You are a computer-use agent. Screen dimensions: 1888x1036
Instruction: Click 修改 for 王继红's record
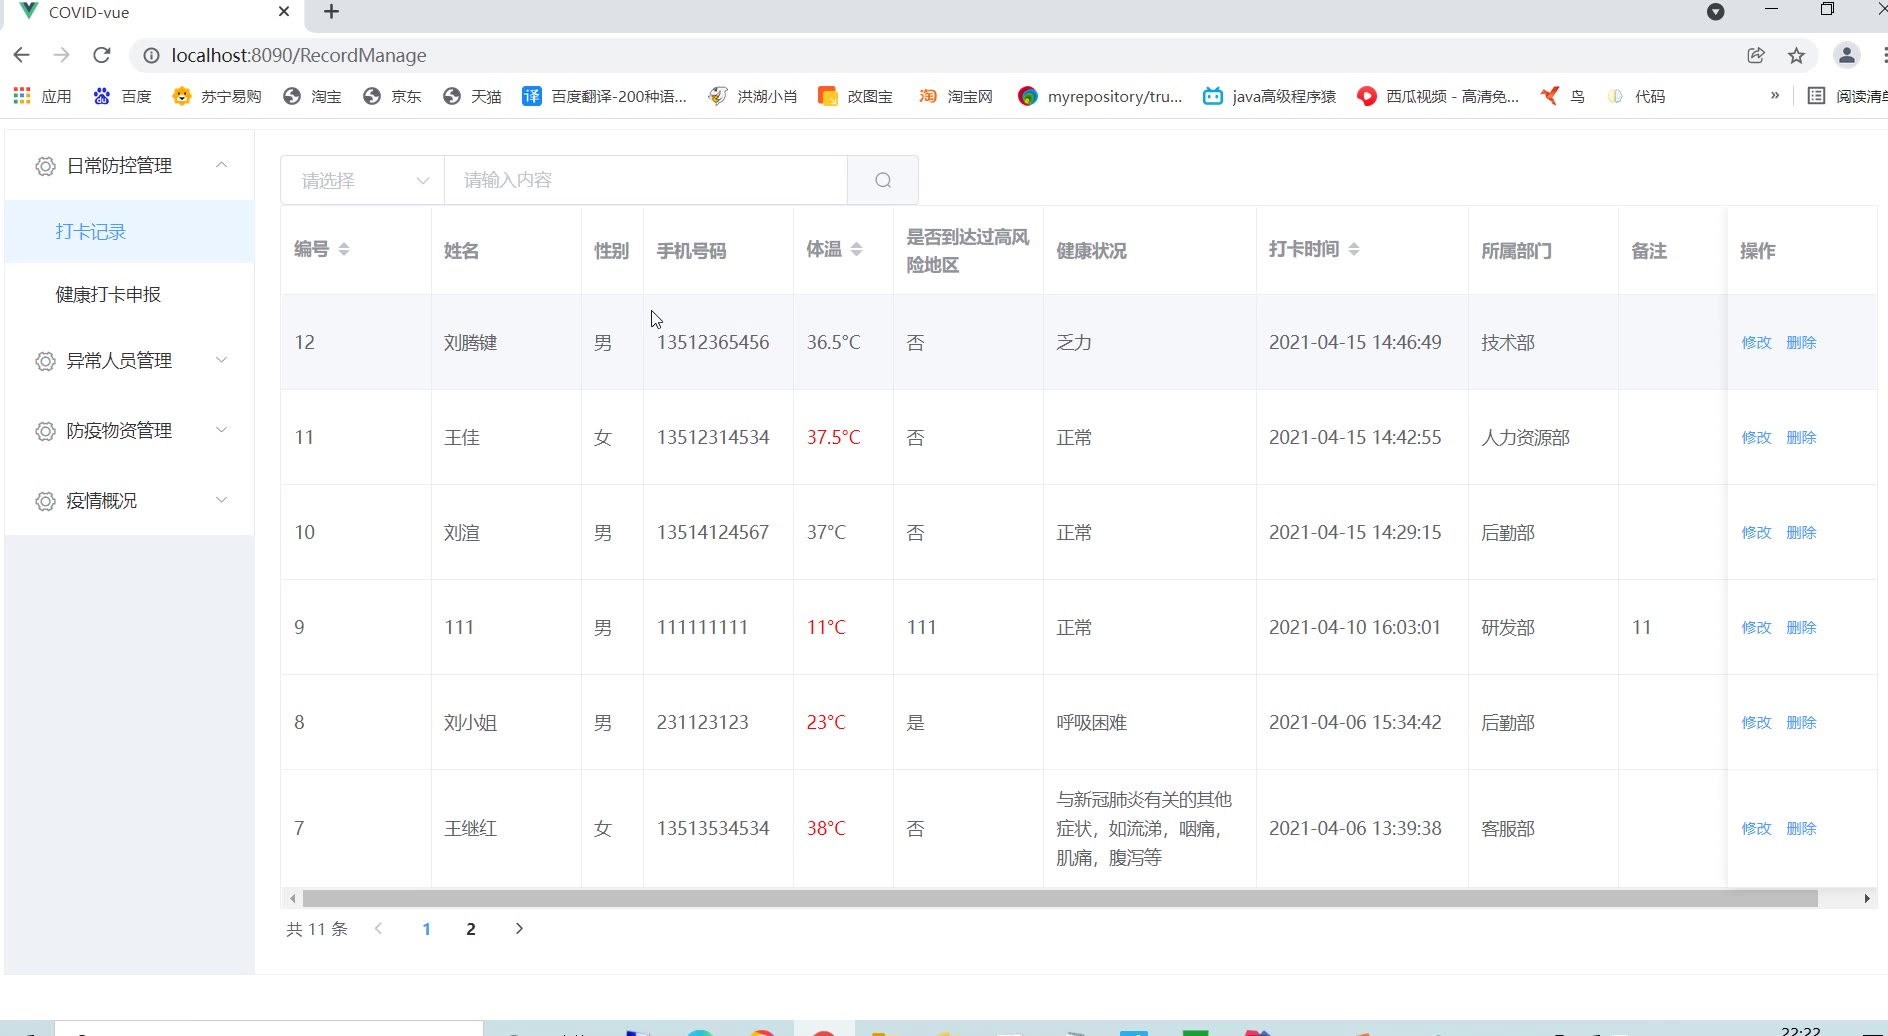pos(1756,828)
